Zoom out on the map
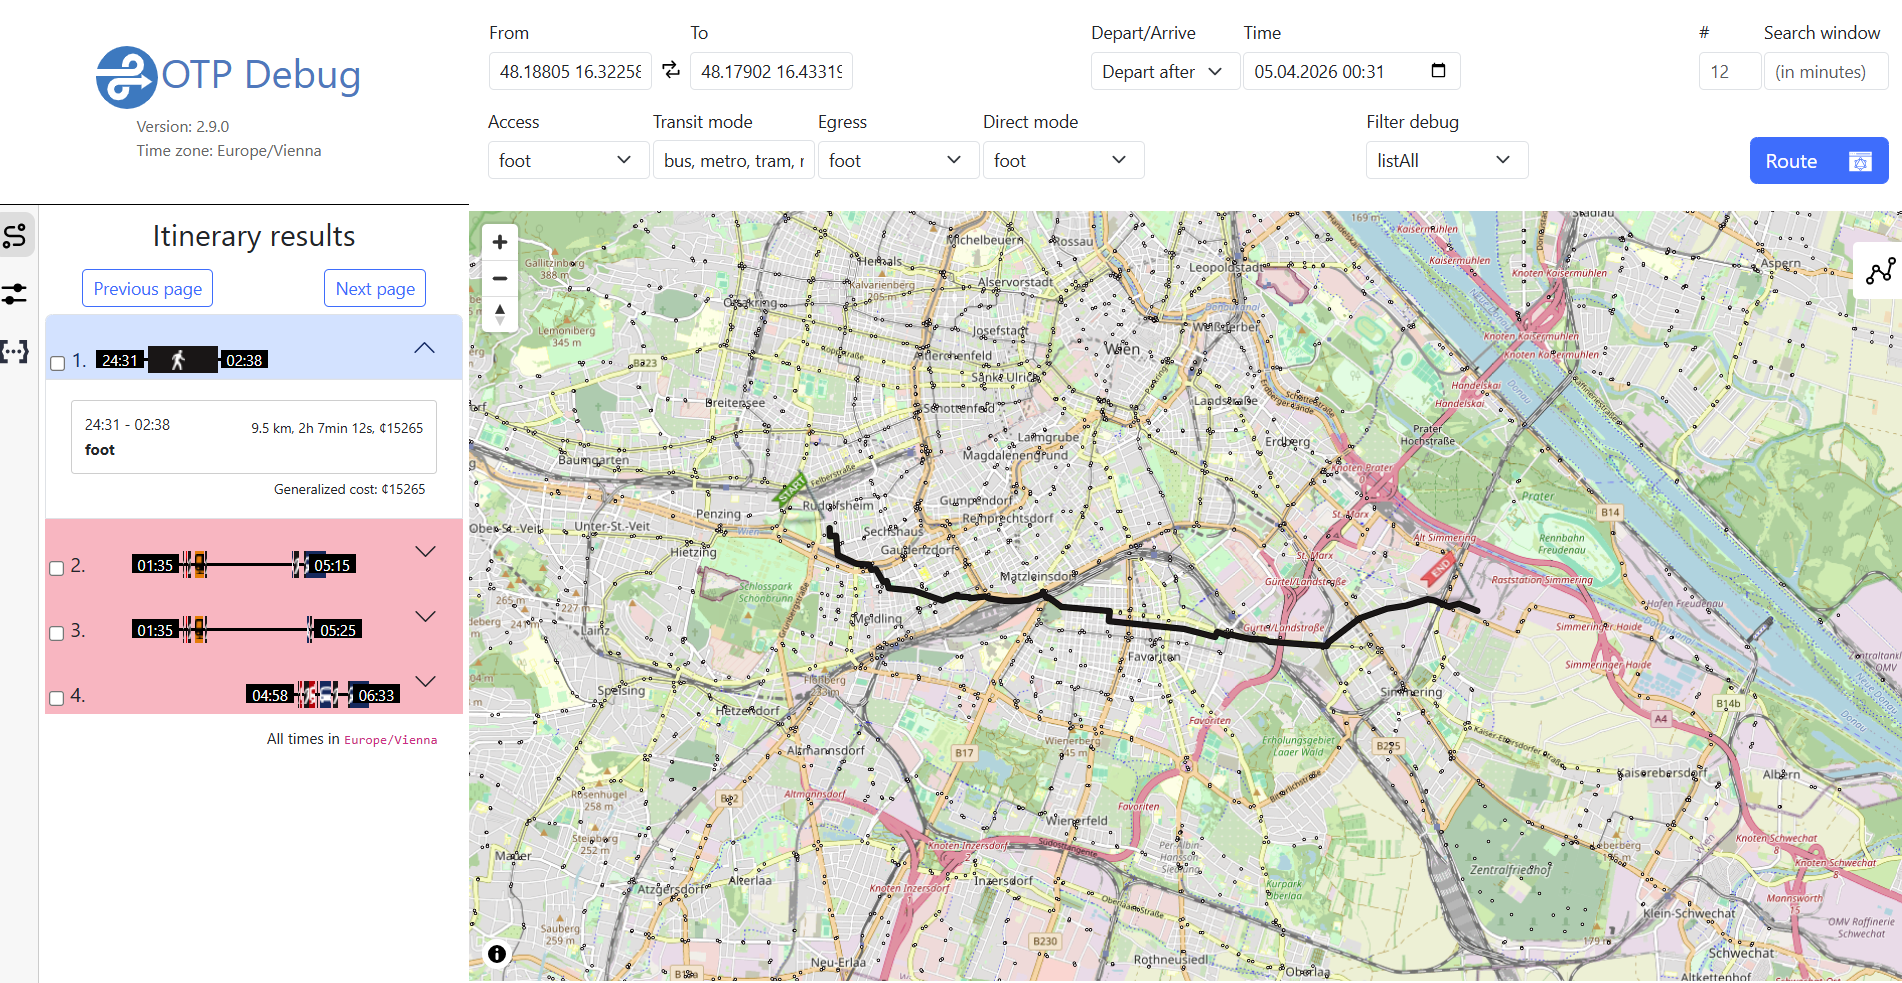 [500, 278]
